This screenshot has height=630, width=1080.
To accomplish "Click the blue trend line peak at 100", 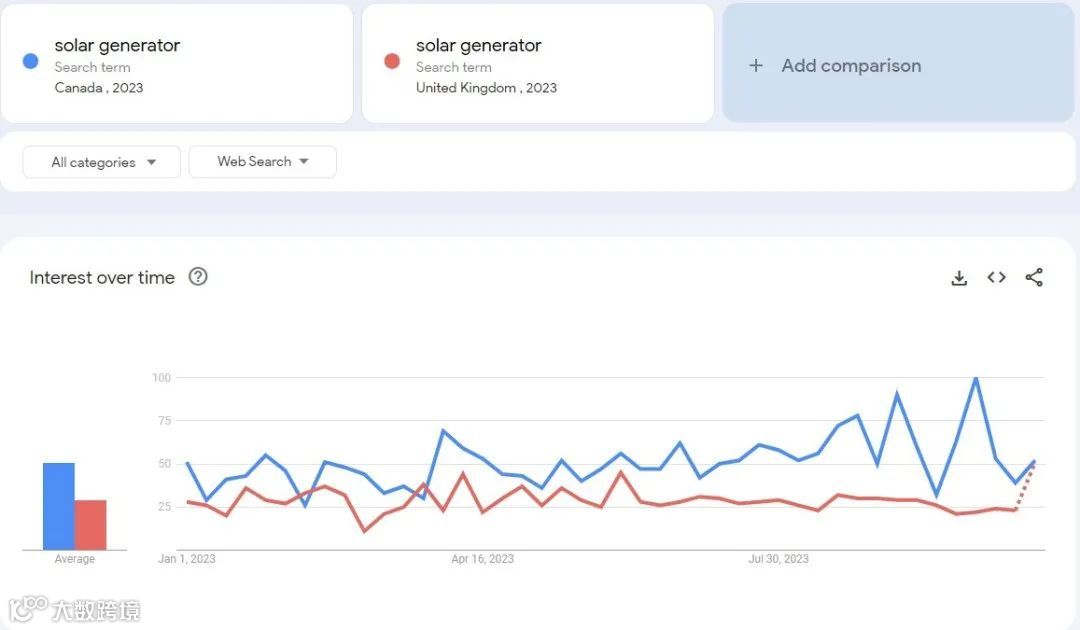I will point(975,379).
